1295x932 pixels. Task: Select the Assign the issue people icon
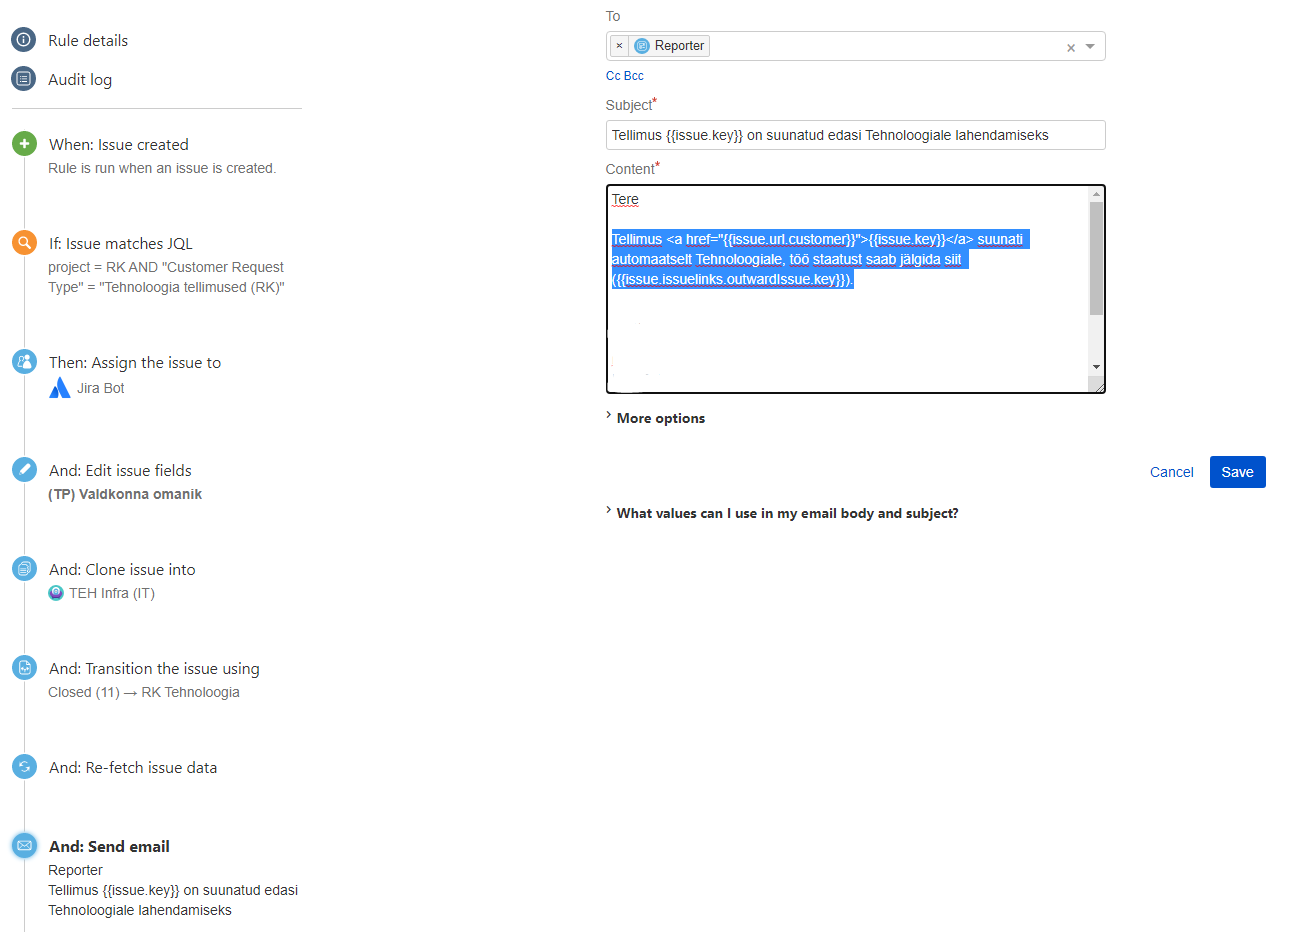tap(24, 362)
